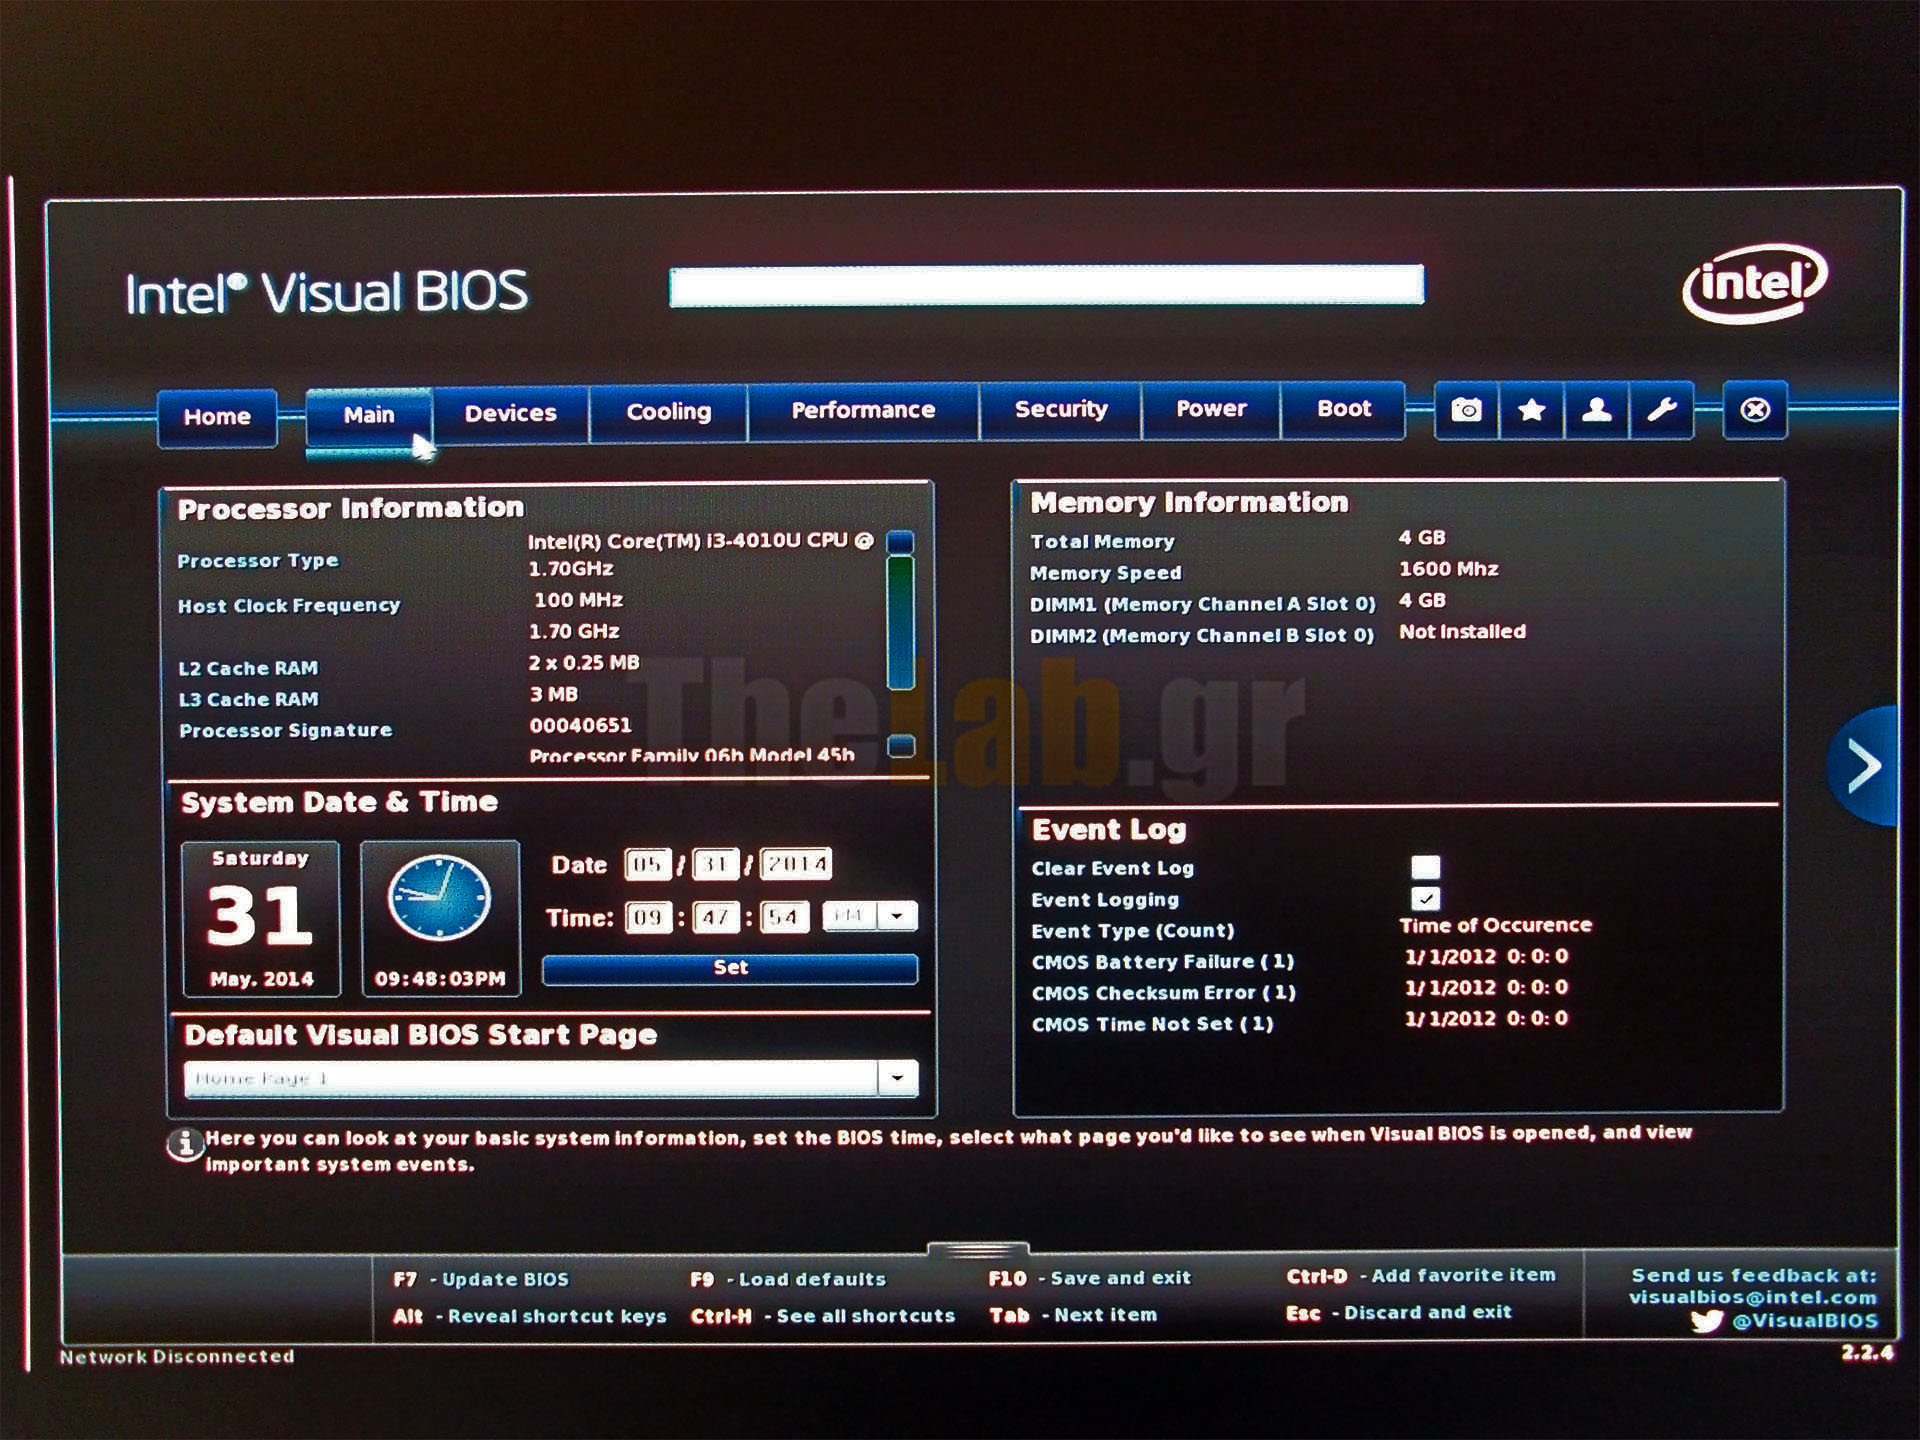Viewport: 1920px width, 1440px height.
Task: Click the search field at top
Action: [1046, 286]
